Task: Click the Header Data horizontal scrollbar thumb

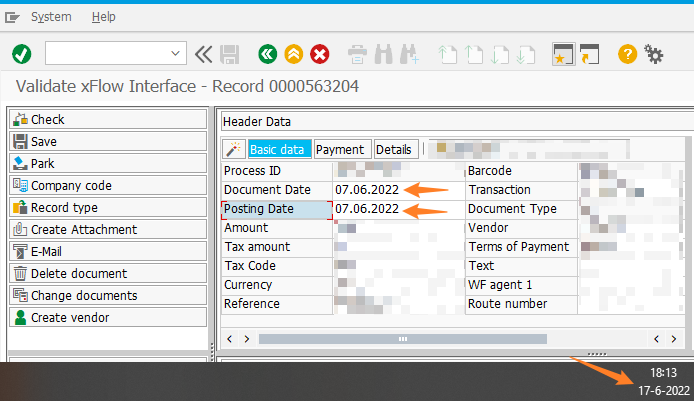Action: pos(402,338)
